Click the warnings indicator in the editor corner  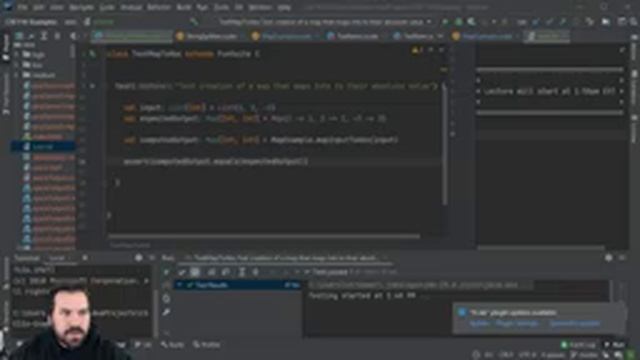point(417,51)
